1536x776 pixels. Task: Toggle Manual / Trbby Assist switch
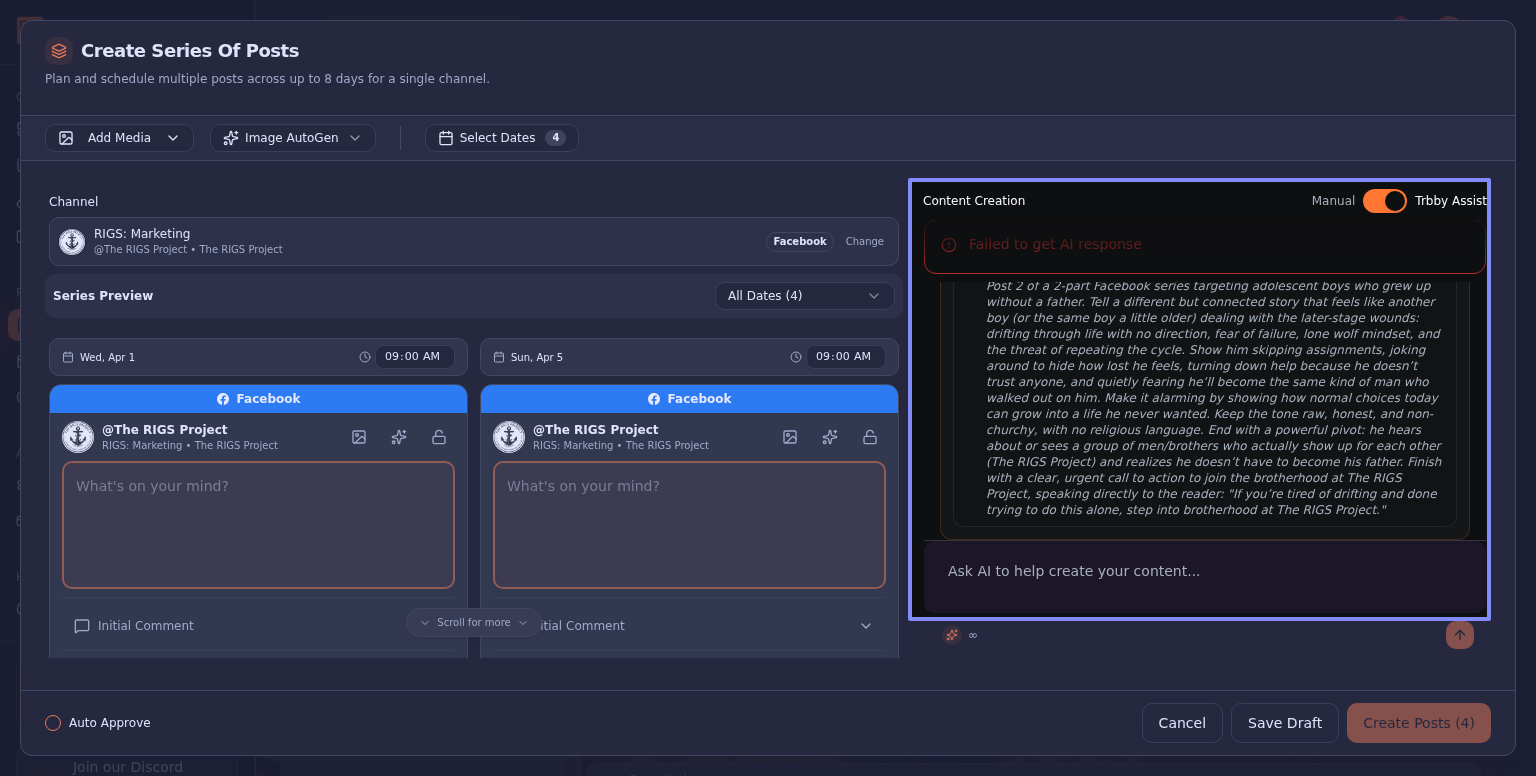pos(1384,201)
